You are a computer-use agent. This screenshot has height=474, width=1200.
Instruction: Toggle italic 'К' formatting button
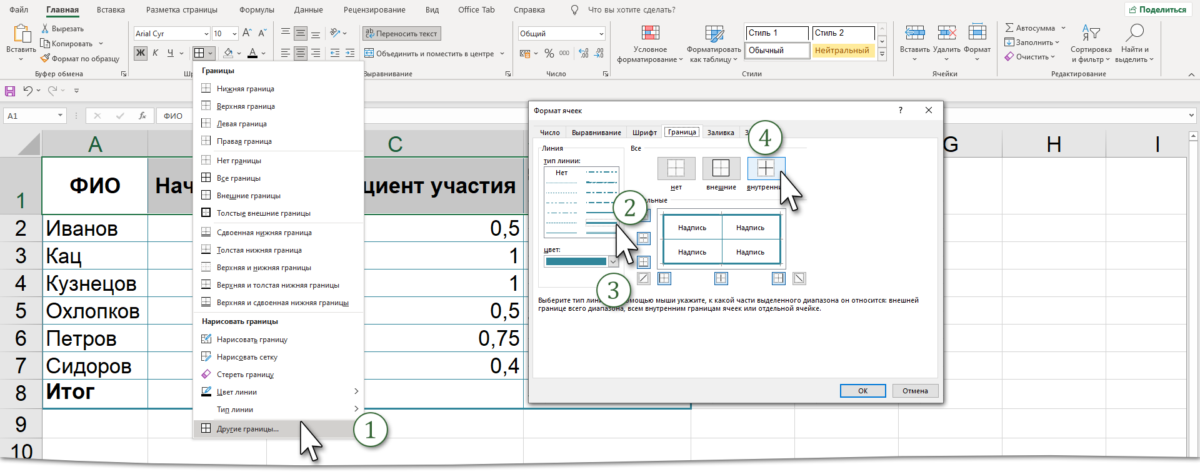tap(157, 53)
